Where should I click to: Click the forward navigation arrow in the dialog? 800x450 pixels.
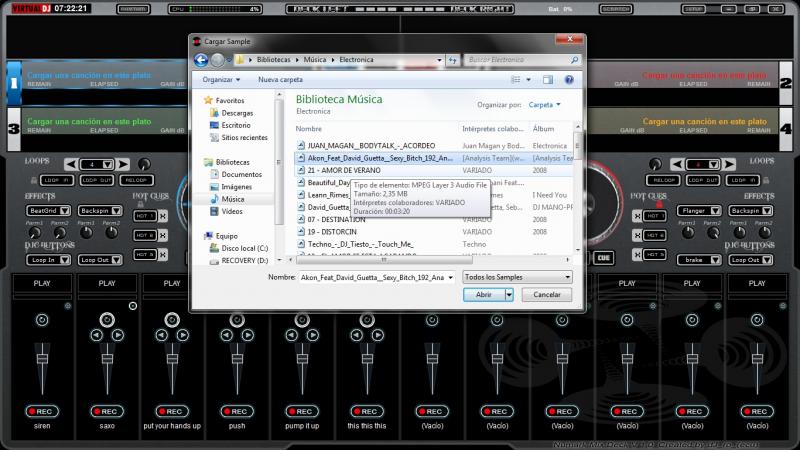(217, 60)
